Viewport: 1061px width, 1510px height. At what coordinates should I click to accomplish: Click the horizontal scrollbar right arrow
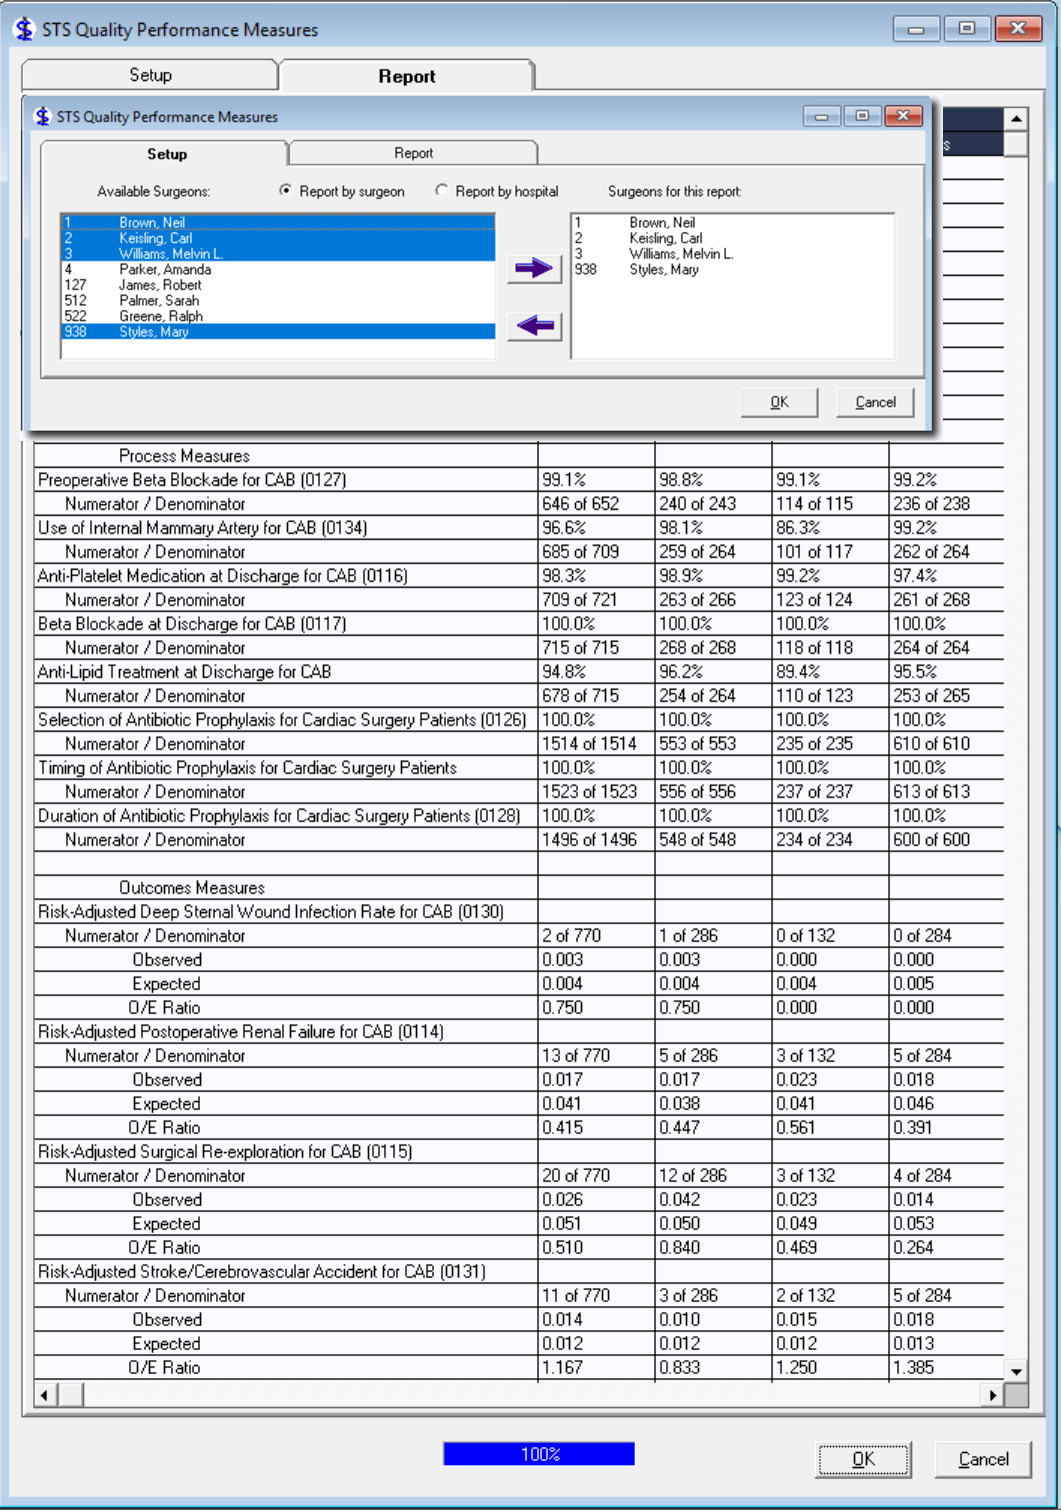click(992, 1395)
